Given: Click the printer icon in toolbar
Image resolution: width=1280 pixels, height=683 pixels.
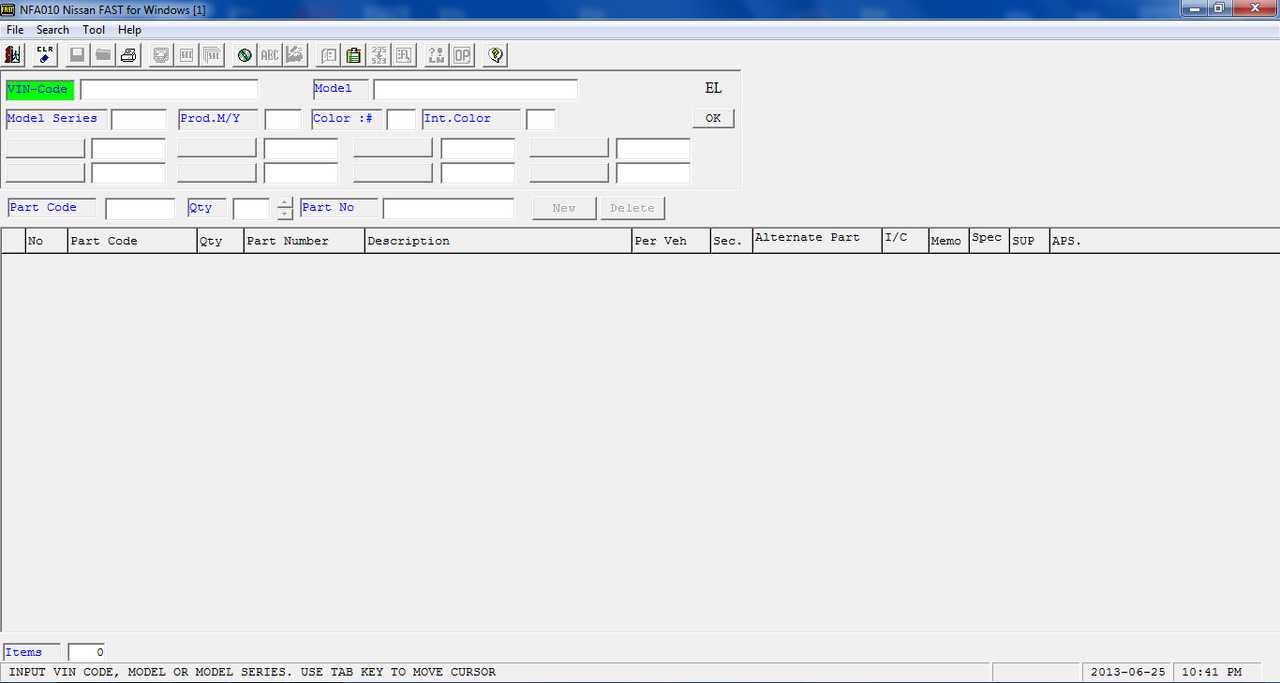Looking at the screenshot, I should [129, 55].
